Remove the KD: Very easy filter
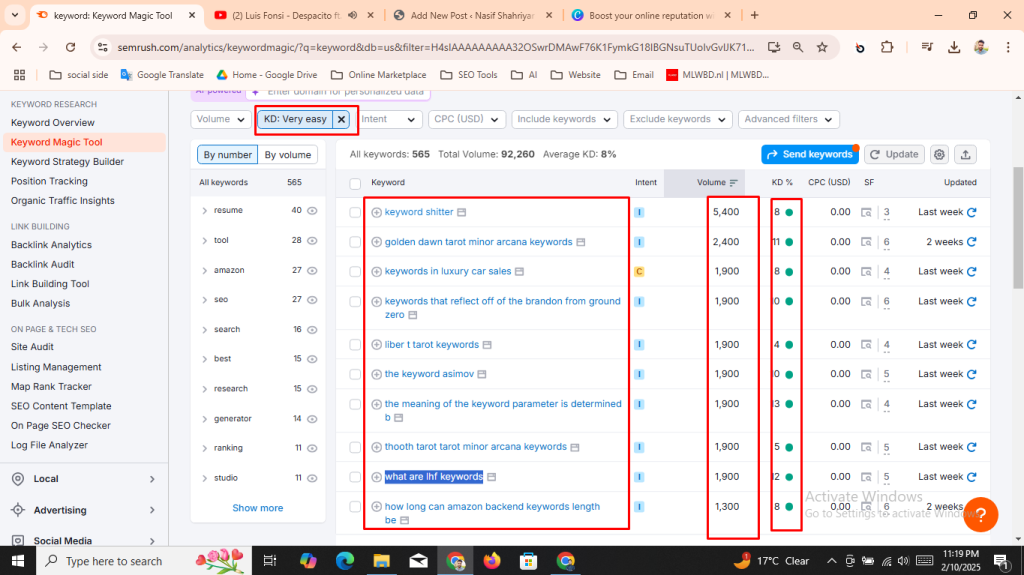1024x575 pixels. [x=342, y=119]
